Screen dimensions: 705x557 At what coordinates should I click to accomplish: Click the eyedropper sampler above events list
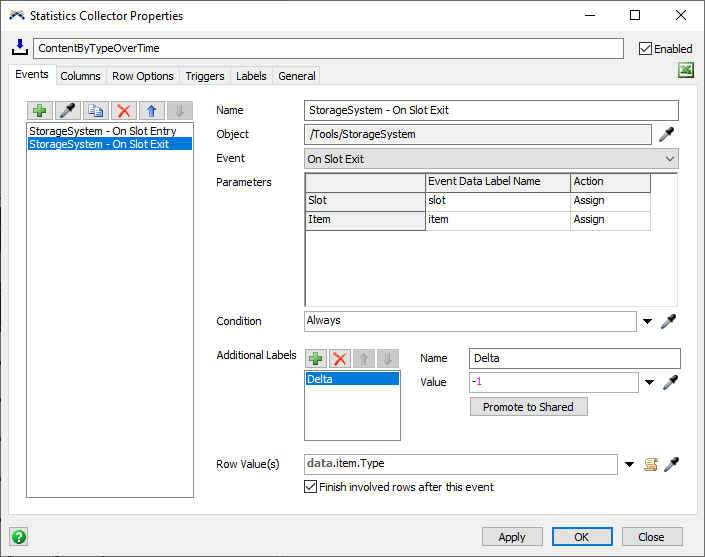click(x=68, y=111)
